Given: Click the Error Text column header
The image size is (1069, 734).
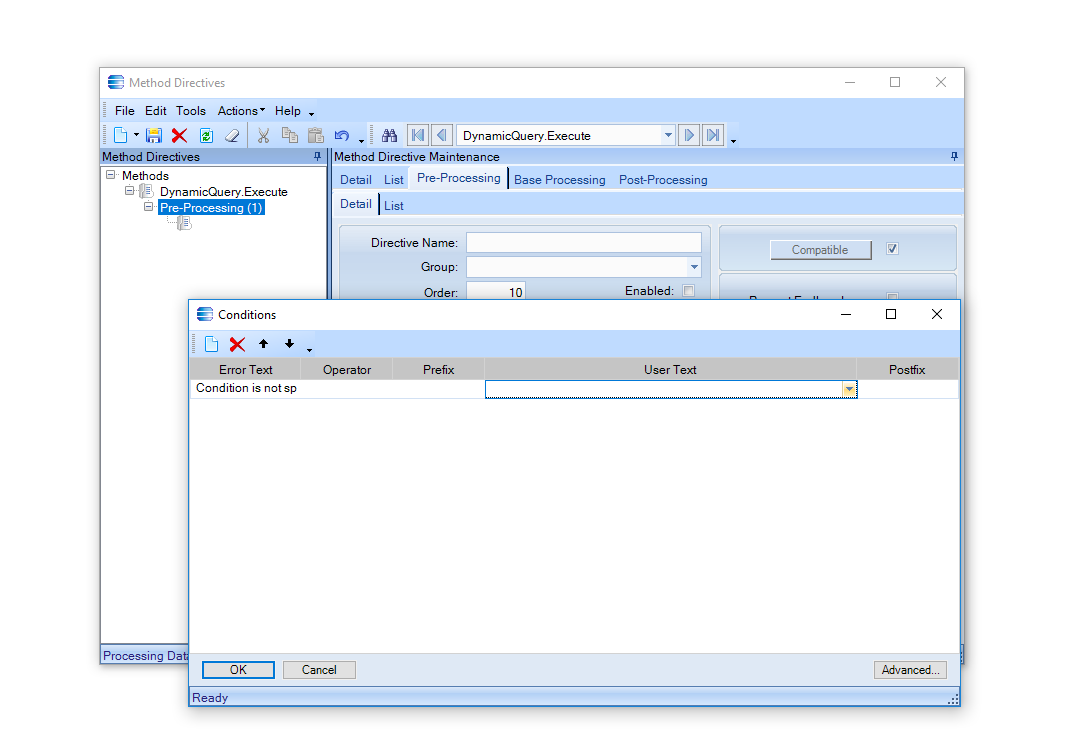Looking at the screenshot, I should (245, 369).
